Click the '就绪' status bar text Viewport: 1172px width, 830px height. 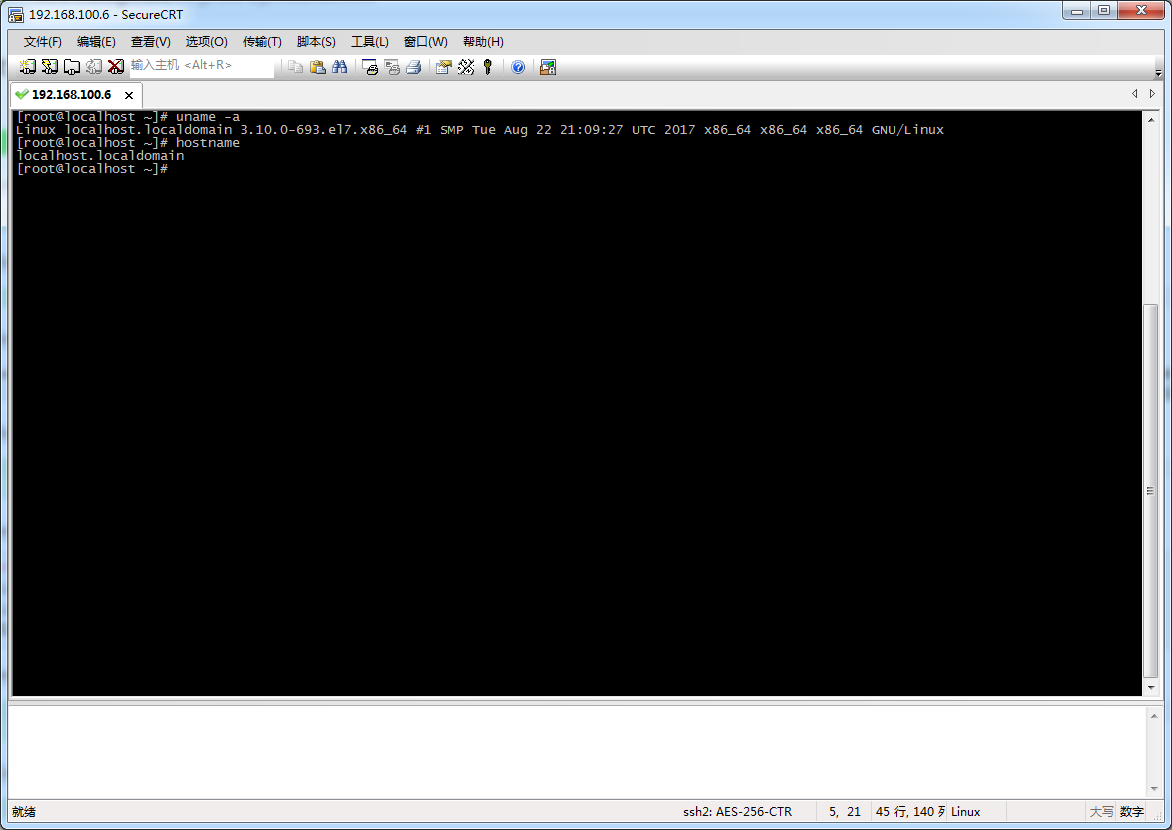click(24, 811)
